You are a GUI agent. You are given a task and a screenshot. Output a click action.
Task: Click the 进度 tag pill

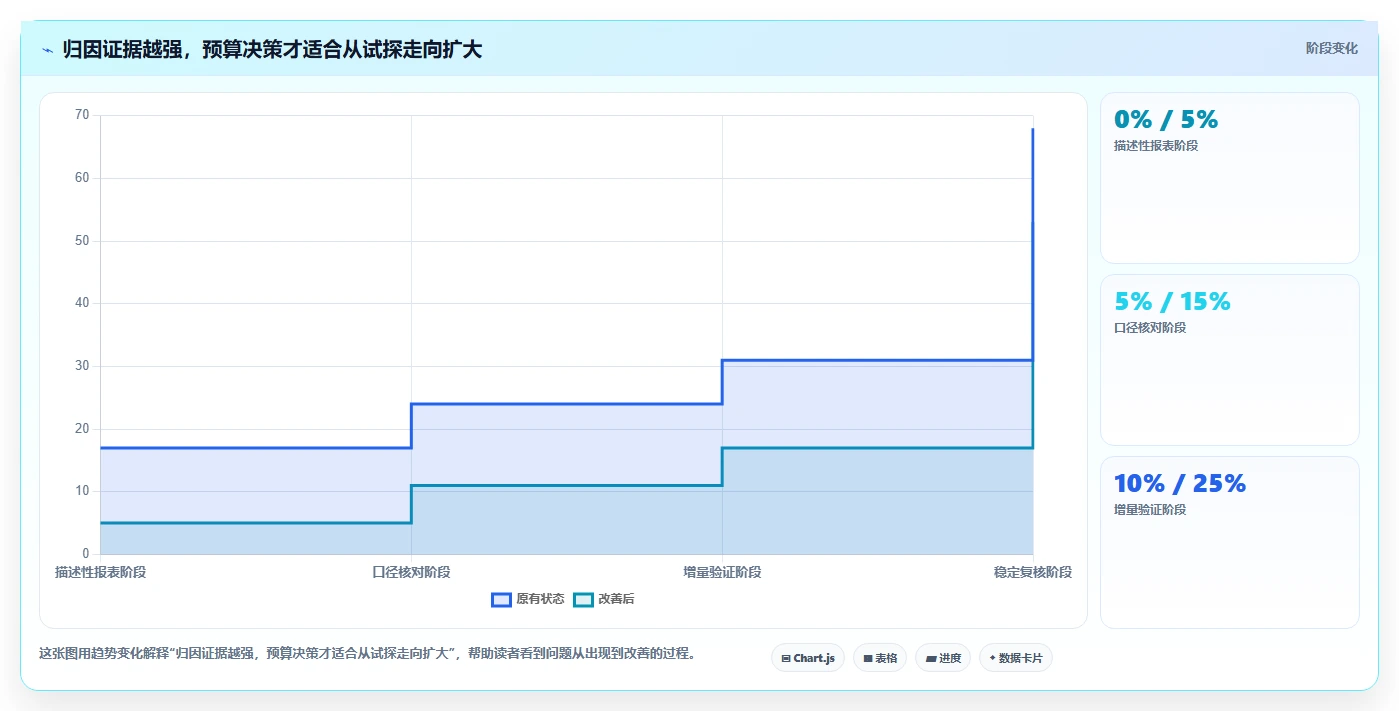tap(943, 658)
